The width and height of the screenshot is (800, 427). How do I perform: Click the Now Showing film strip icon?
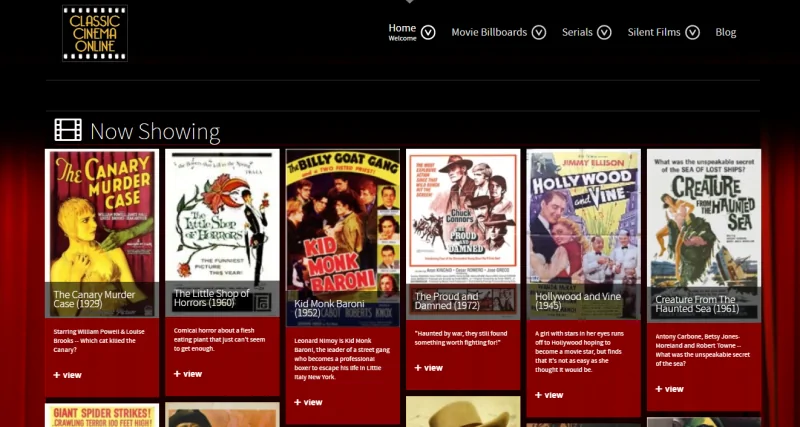click(x=68, y=130)
